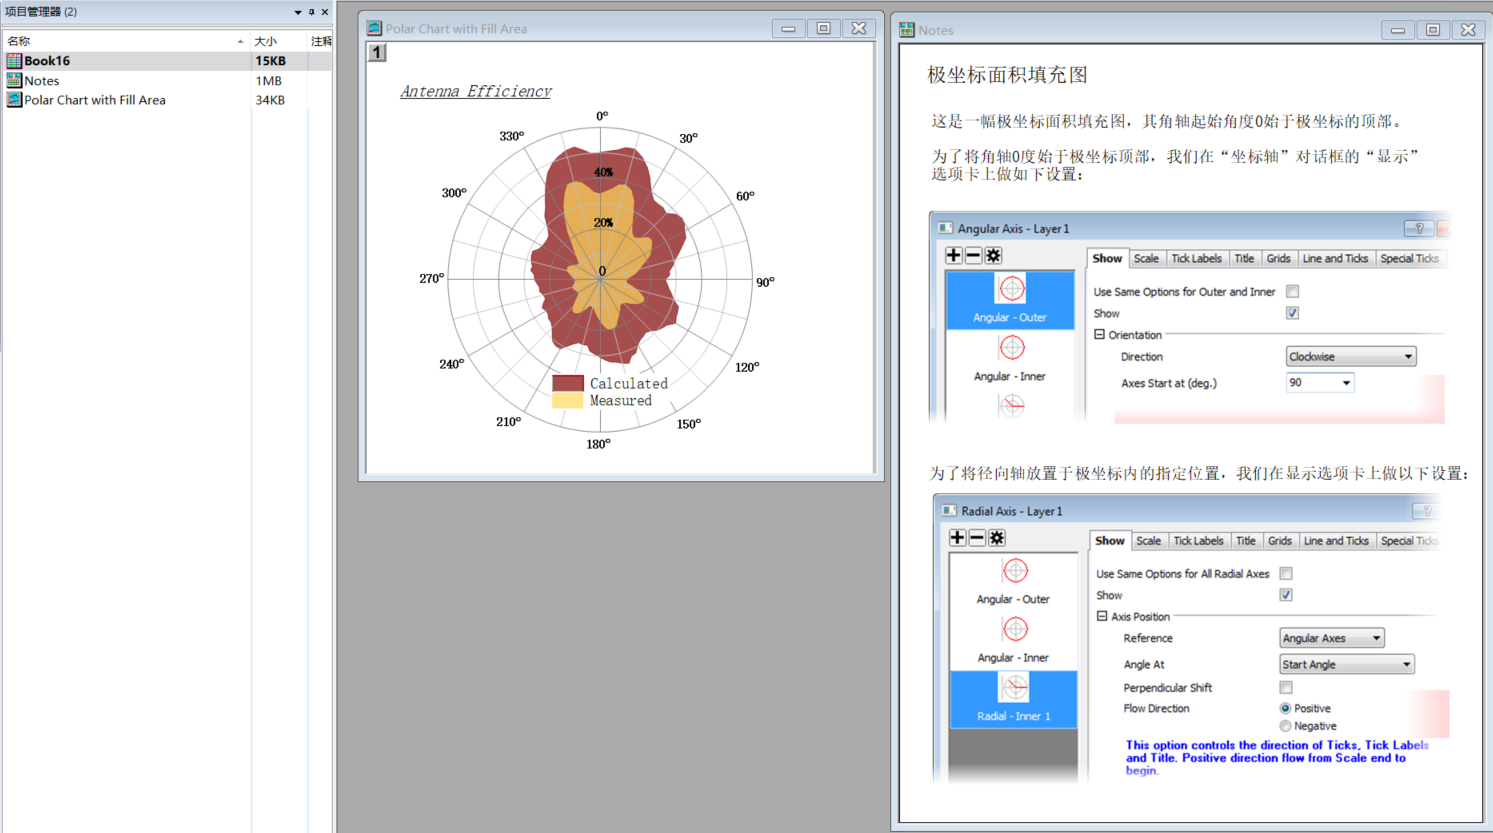The height and width of the screenshot is (833, 1493).
Task: Select Angular - Outer icon in Angular Axis dialog
Action: click(1012, 289)
